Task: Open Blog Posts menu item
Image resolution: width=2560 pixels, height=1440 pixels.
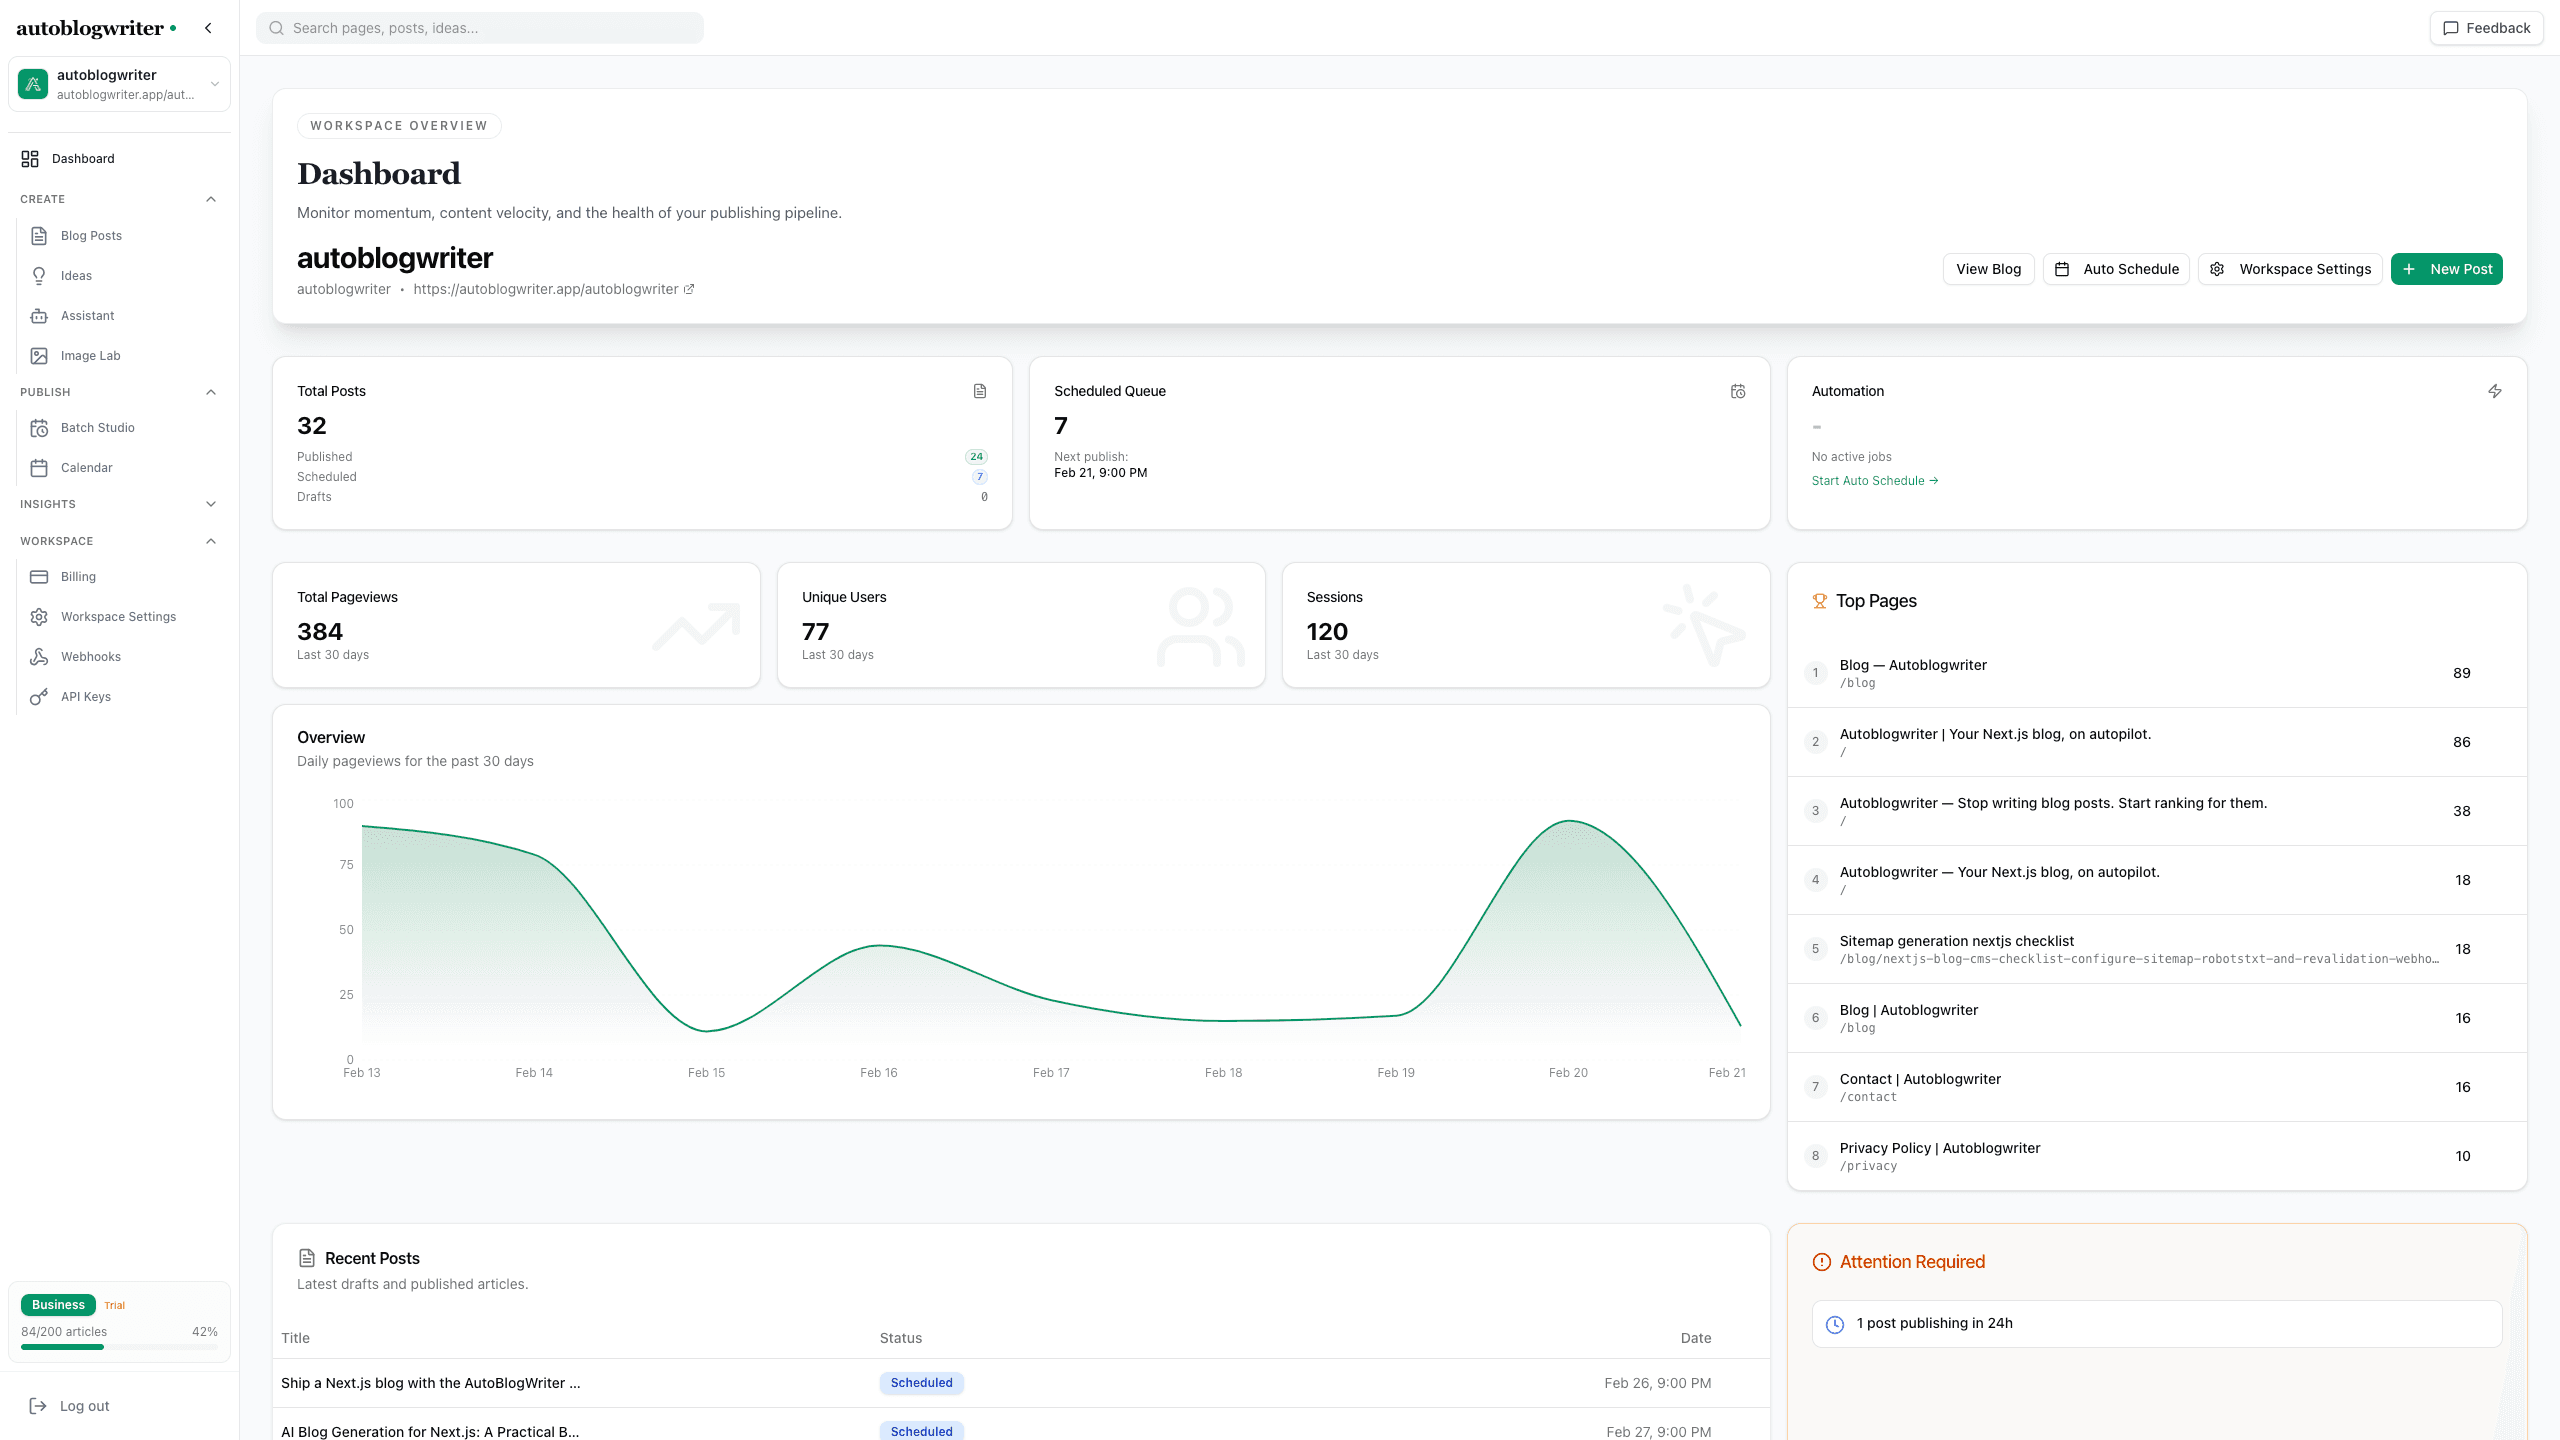Action: [x=91, y=235]
